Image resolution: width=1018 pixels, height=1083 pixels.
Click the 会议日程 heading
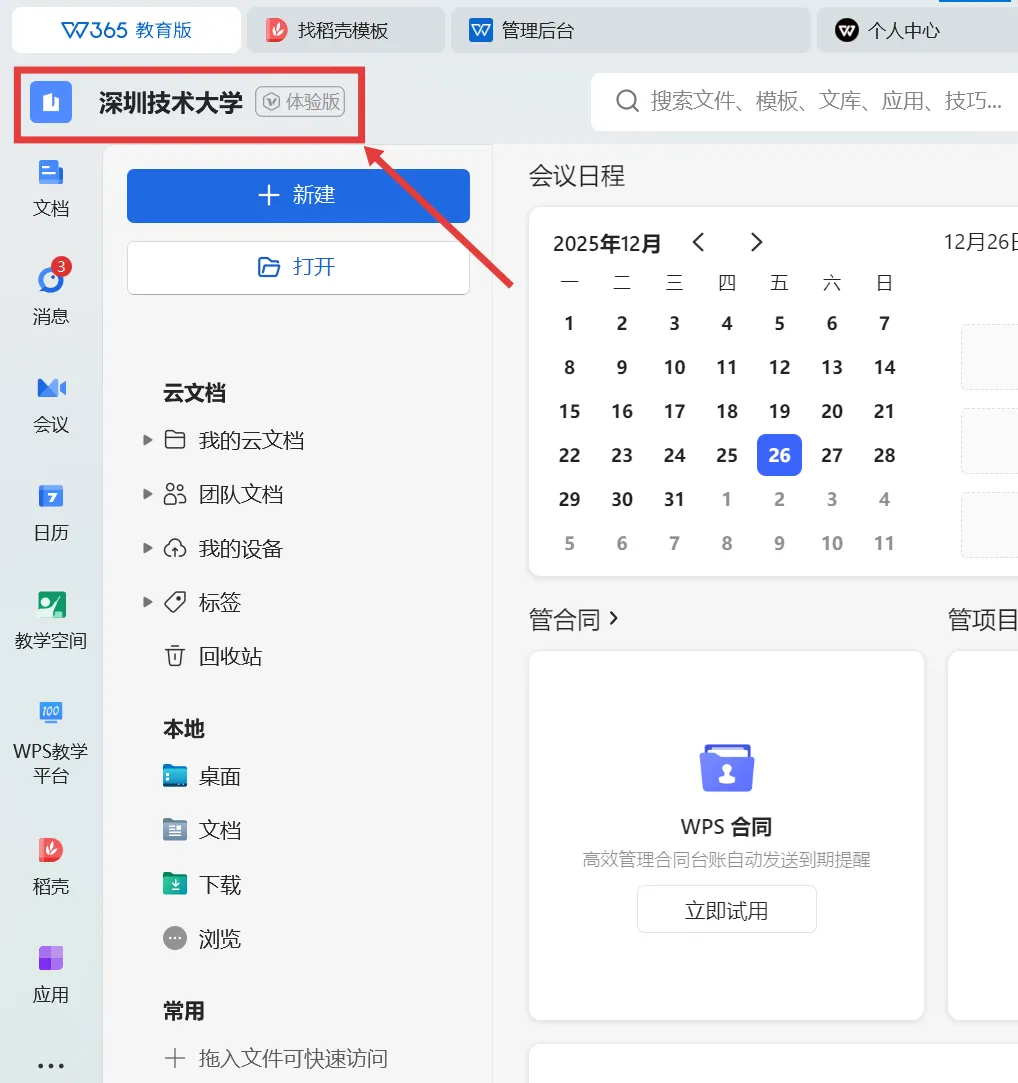tap(577, 175)
